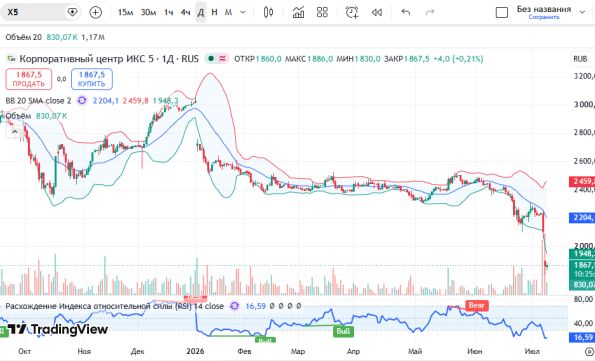Open the layout name dropdown chevron

pos(582,12)
